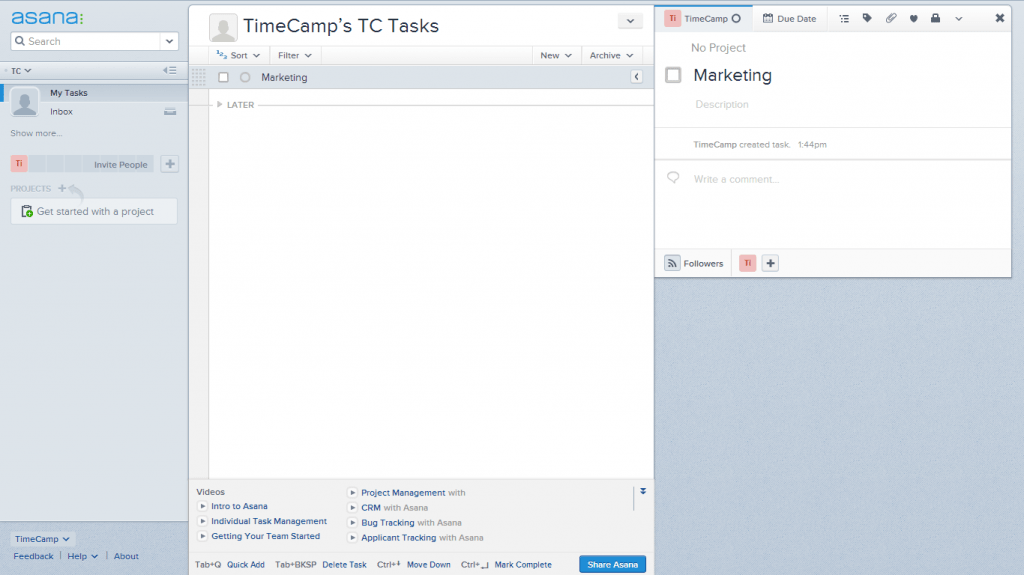Image resolution: width=1024 pixels, height=575 pixels.
Task: Collapse the videos help panel
Action: pyautogui.click(x=643, y=491)
